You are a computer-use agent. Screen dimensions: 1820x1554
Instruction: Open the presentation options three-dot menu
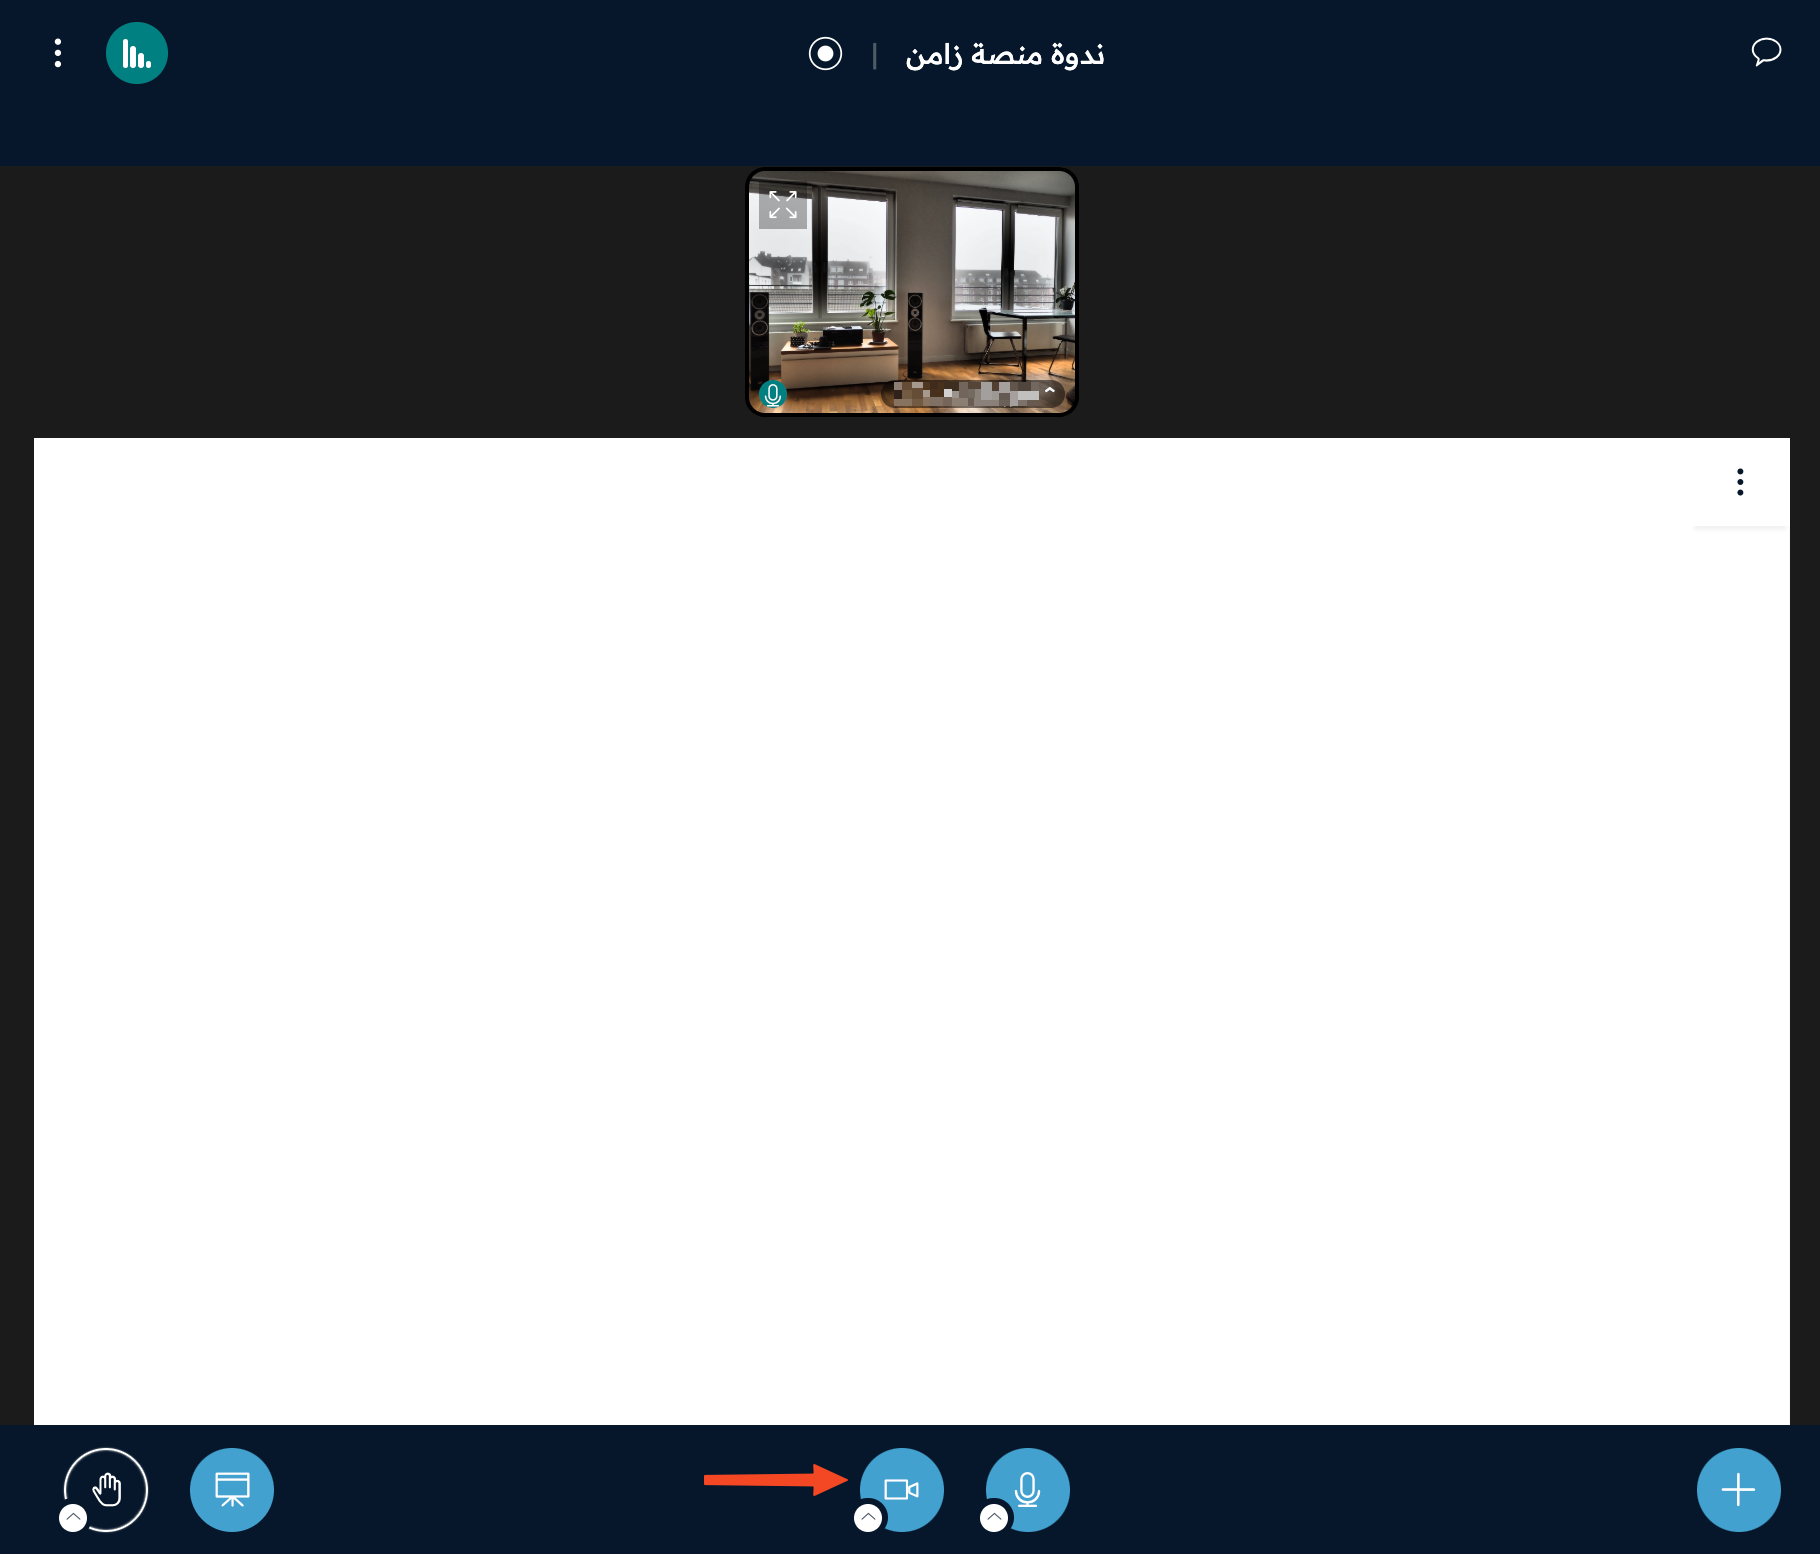pos(1740,482)
